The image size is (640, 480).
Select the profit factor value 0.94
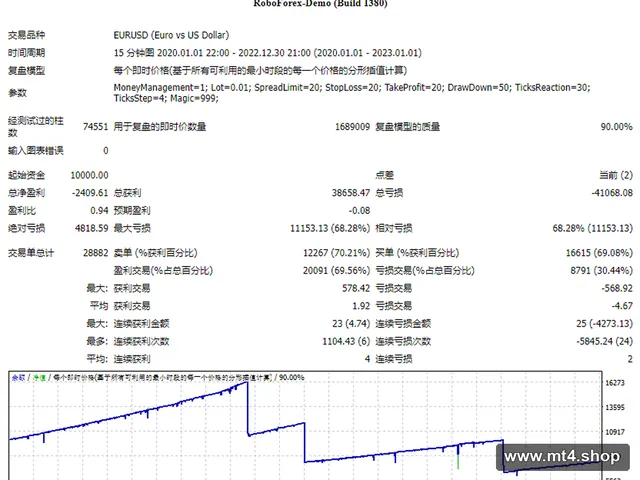[99, 211]
